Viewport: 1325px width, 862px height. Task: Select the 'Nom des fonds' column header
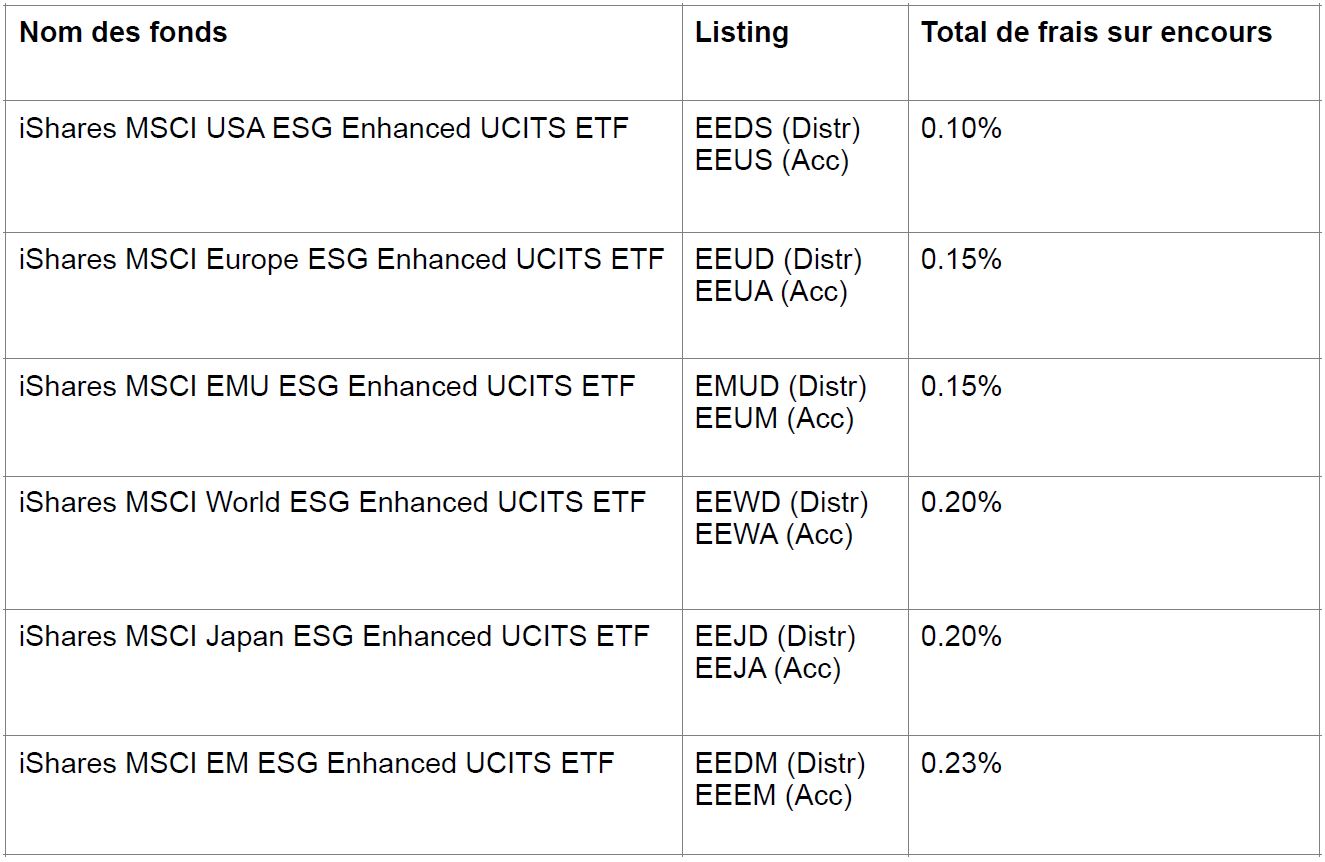pos(123,33)
